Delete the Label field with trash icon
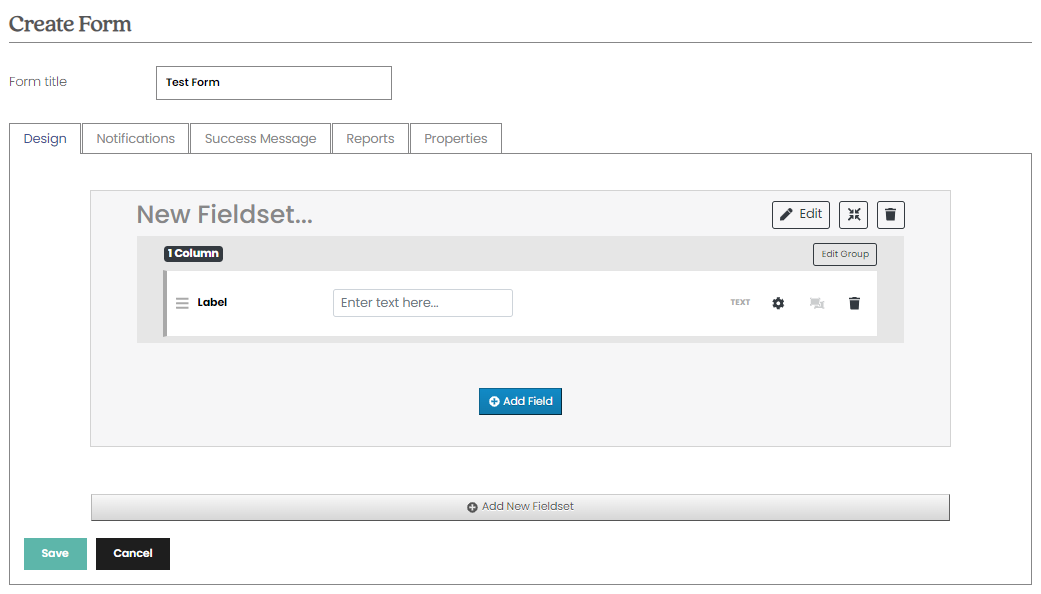The width and height of the screenshot is (1041, 594). pos(854,303)
